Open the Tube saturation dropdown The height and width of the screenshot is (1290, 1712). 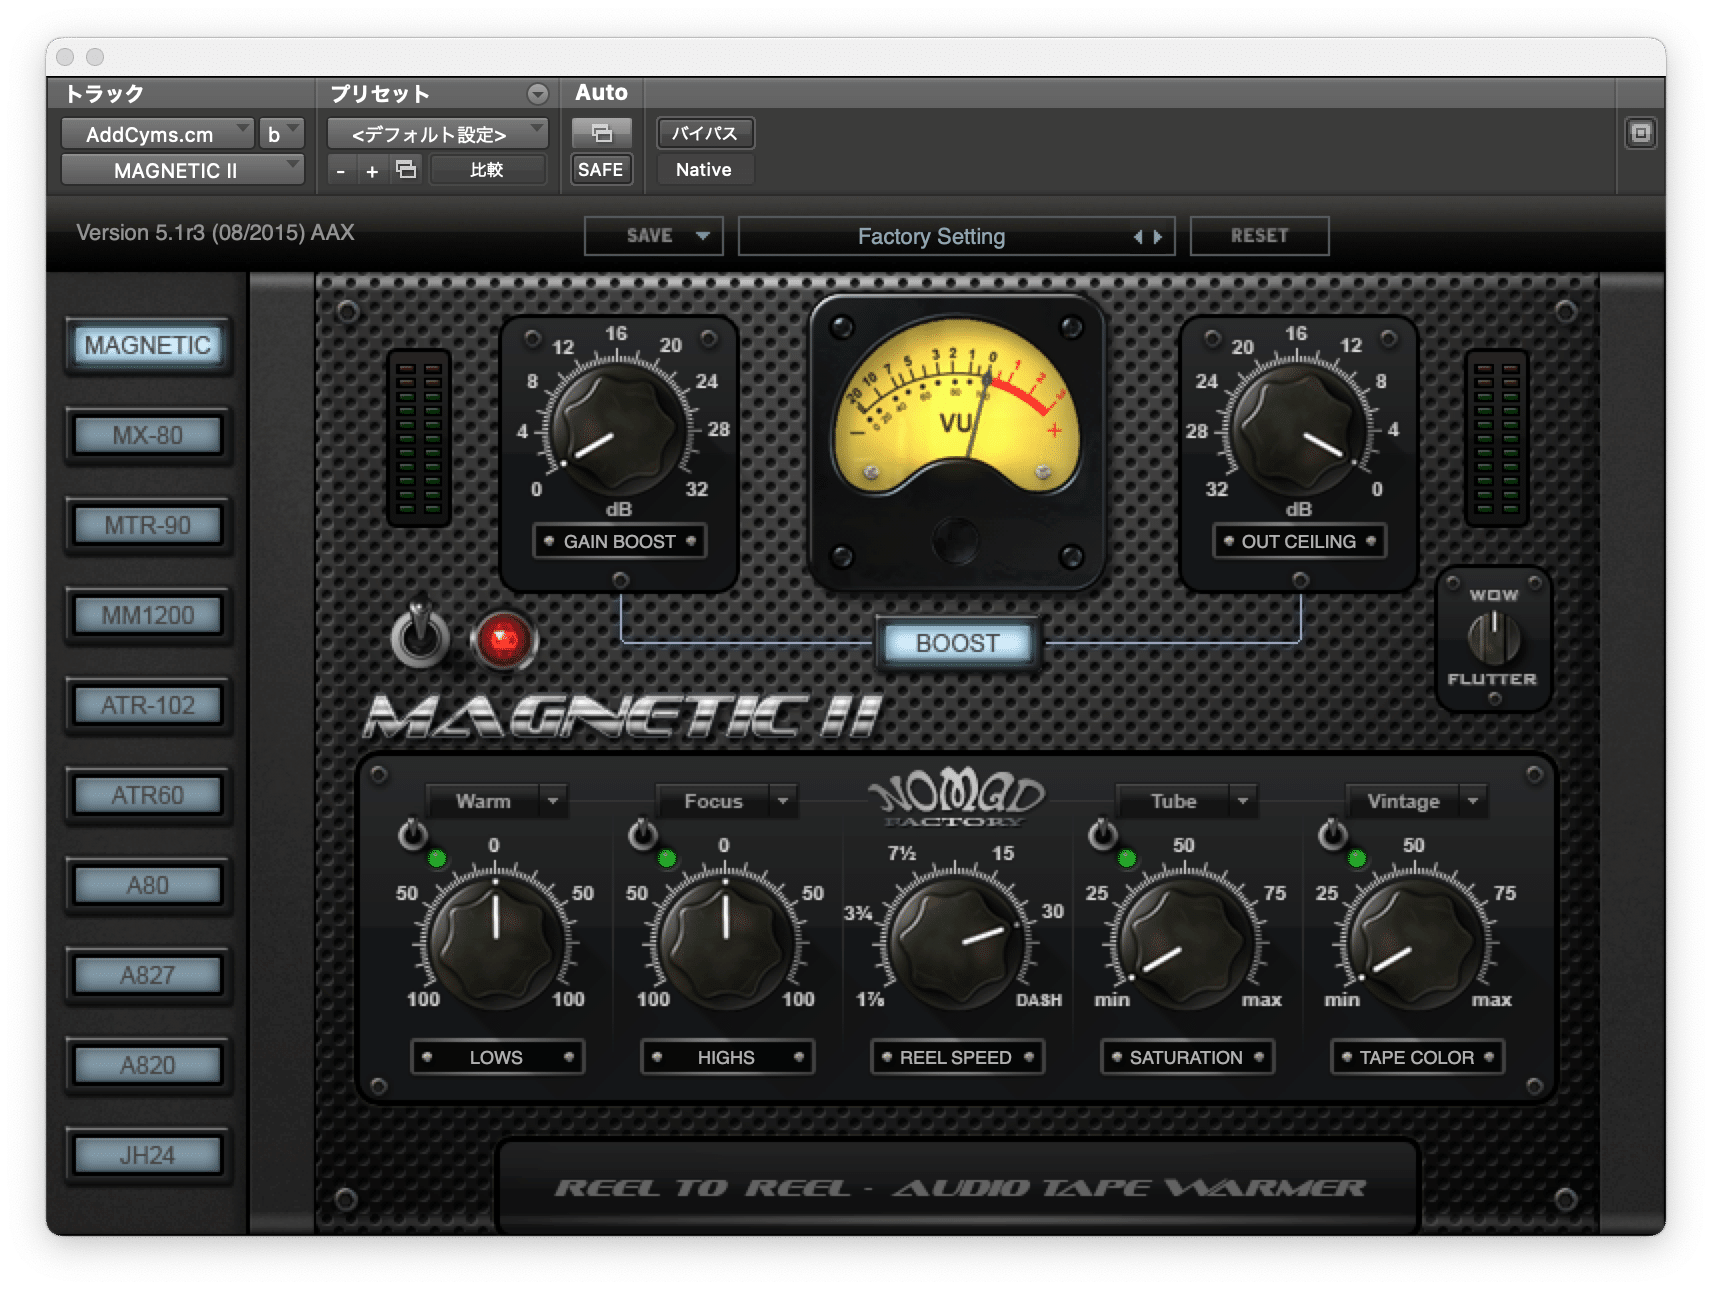click(1187, 801)
